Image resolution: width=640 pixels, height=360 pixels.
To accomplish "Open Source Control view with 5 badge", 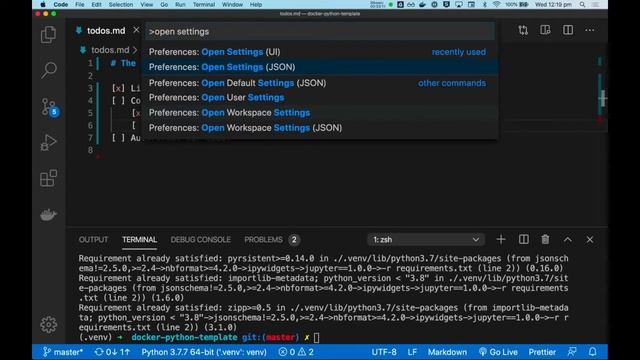I will [x=49, y=107].
